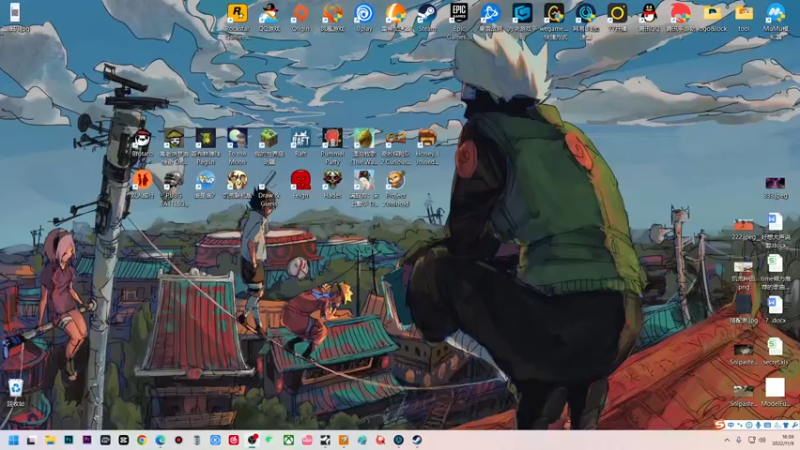Select the secret.xls spreadsheet file

pyautogui.click(x=775, y=347)
